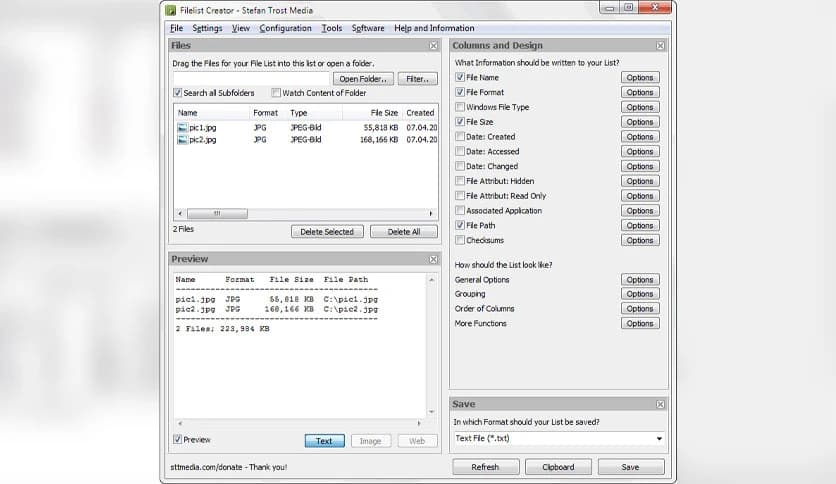Enable Associated Application column
Screen dimensions: 836x484
460,211
